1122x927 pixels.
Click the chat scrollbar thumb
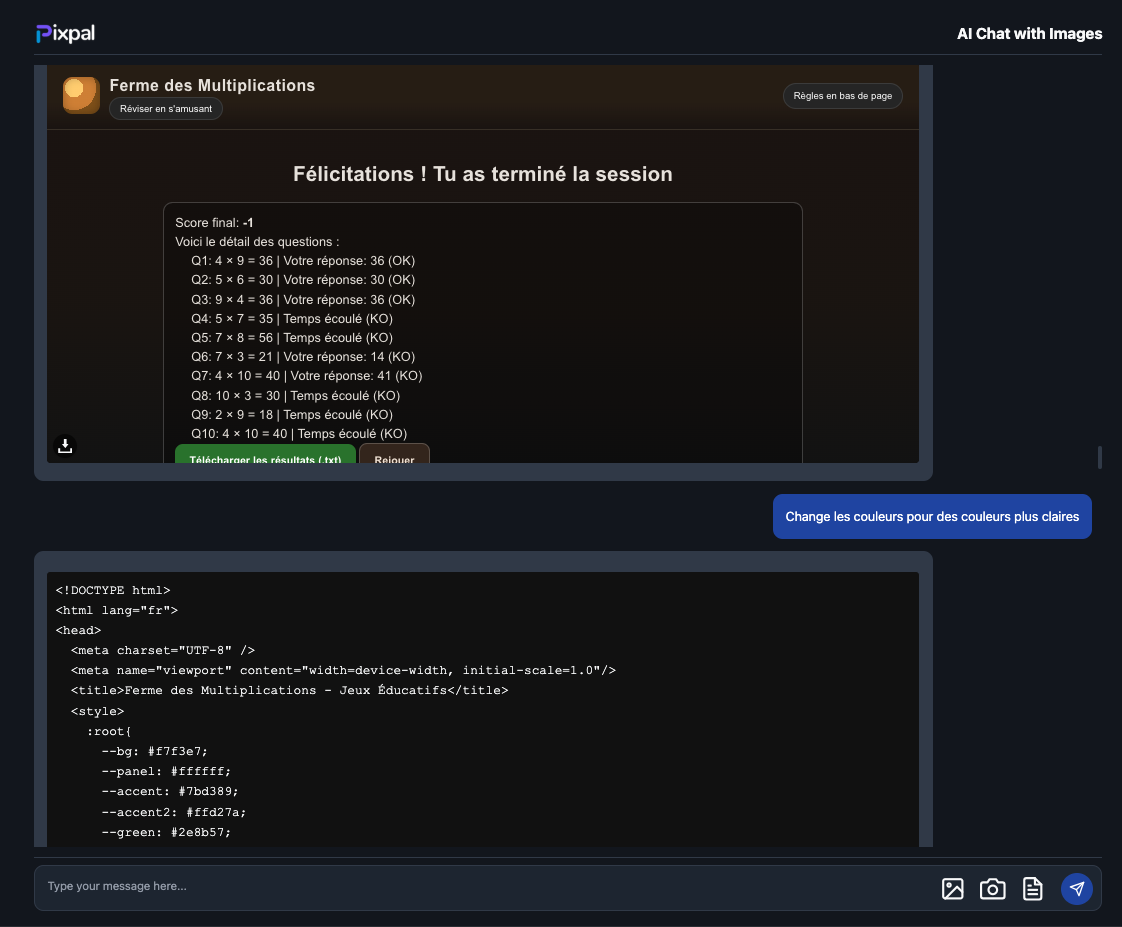coord(1100,457)
